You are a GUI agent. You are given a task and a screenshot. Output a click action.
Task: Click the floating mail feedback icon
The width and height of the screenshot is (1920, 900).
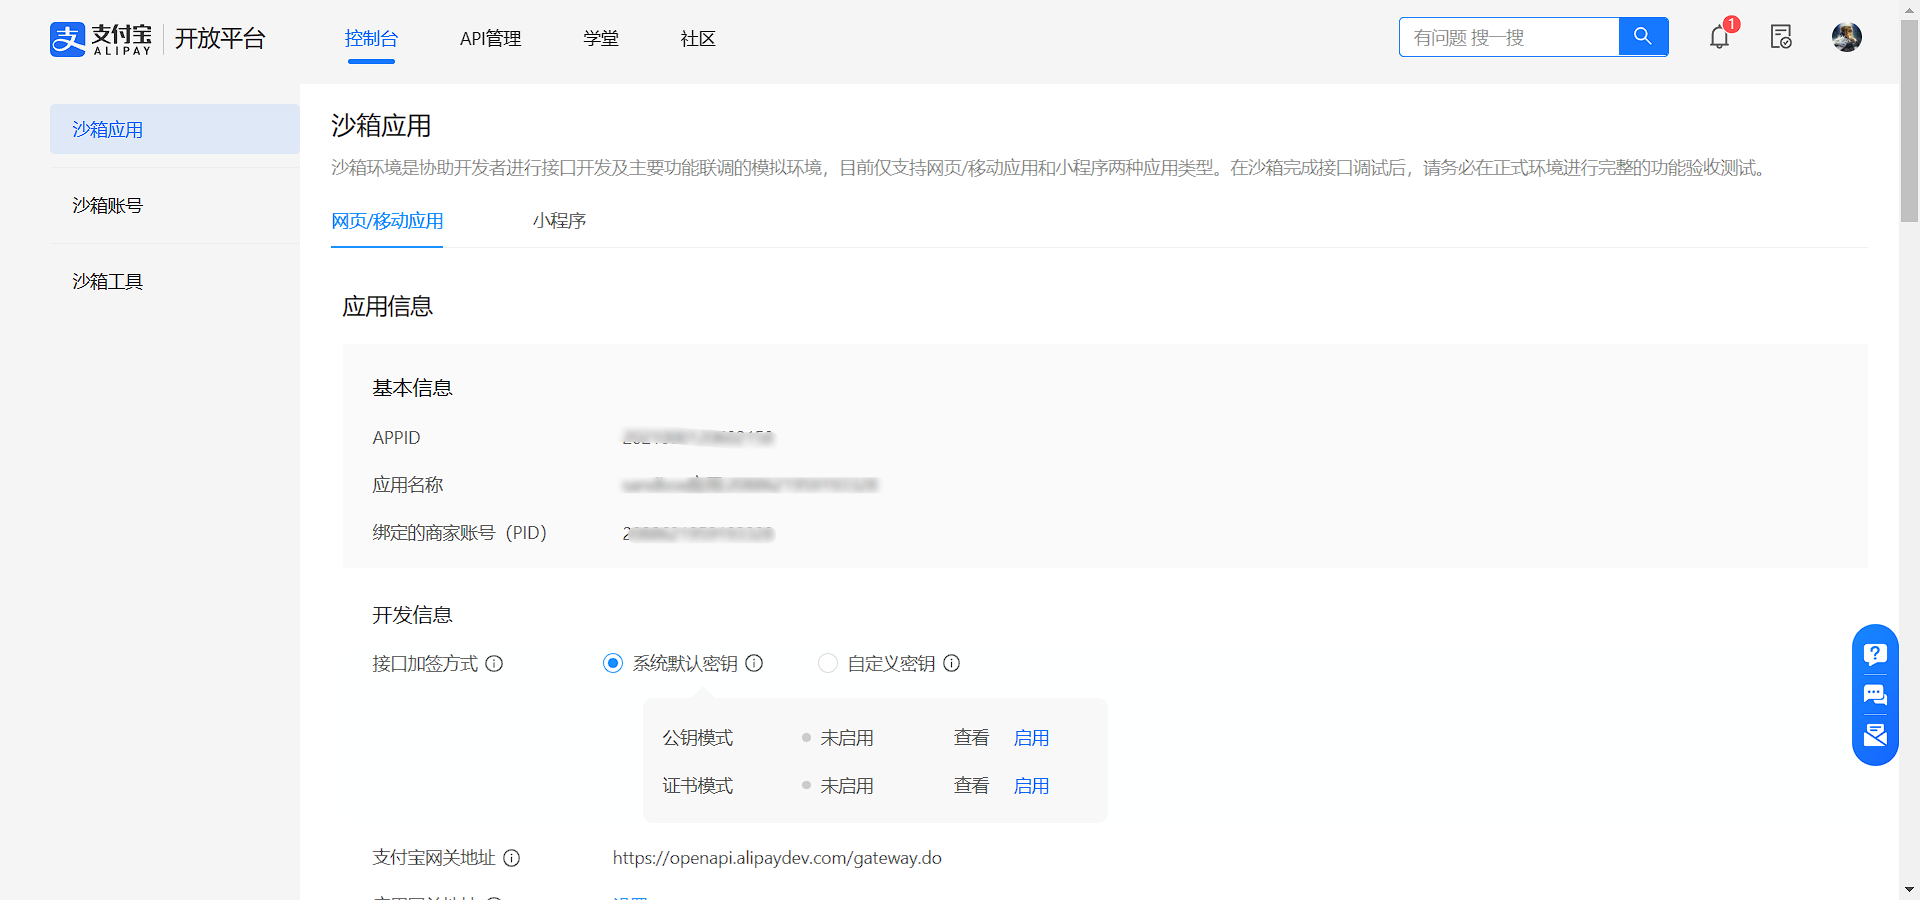point(1875,735)
